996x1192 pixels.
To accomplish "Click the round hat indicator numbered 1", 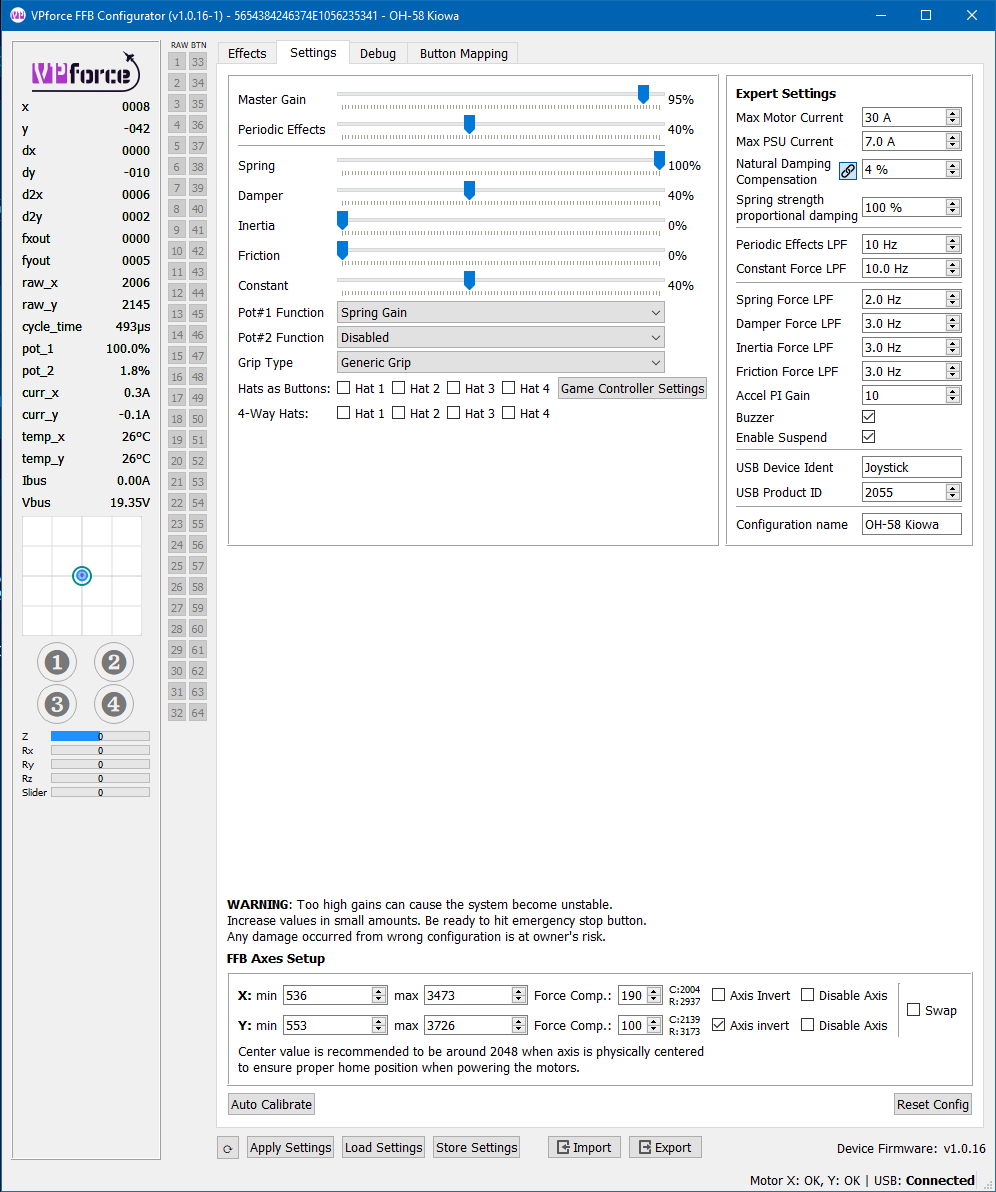I will coord(57,662).
